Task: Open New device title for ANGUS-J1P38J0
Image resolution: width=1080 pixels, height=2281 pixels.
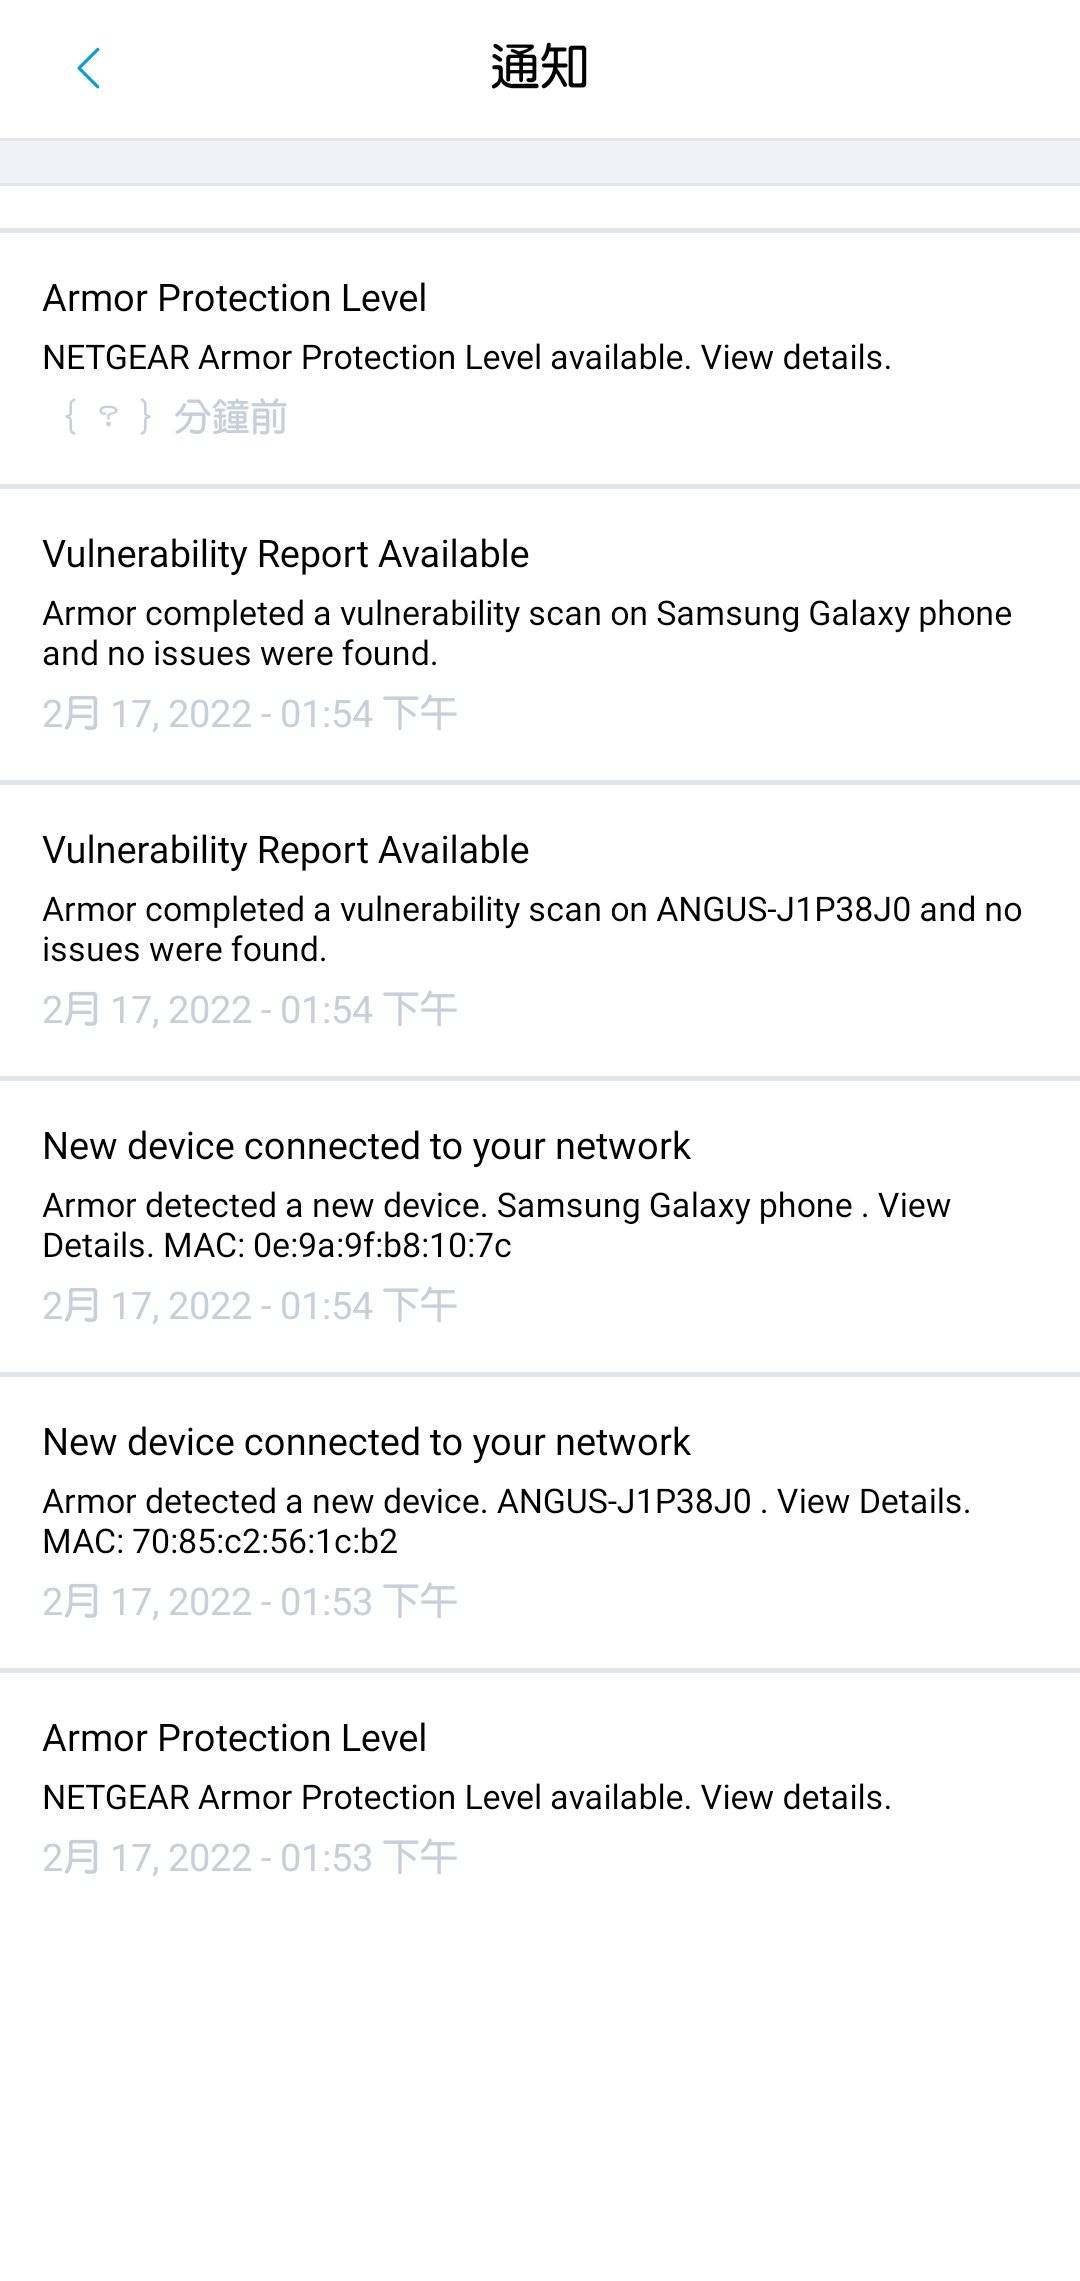Action: click(x=366, y=1442)
